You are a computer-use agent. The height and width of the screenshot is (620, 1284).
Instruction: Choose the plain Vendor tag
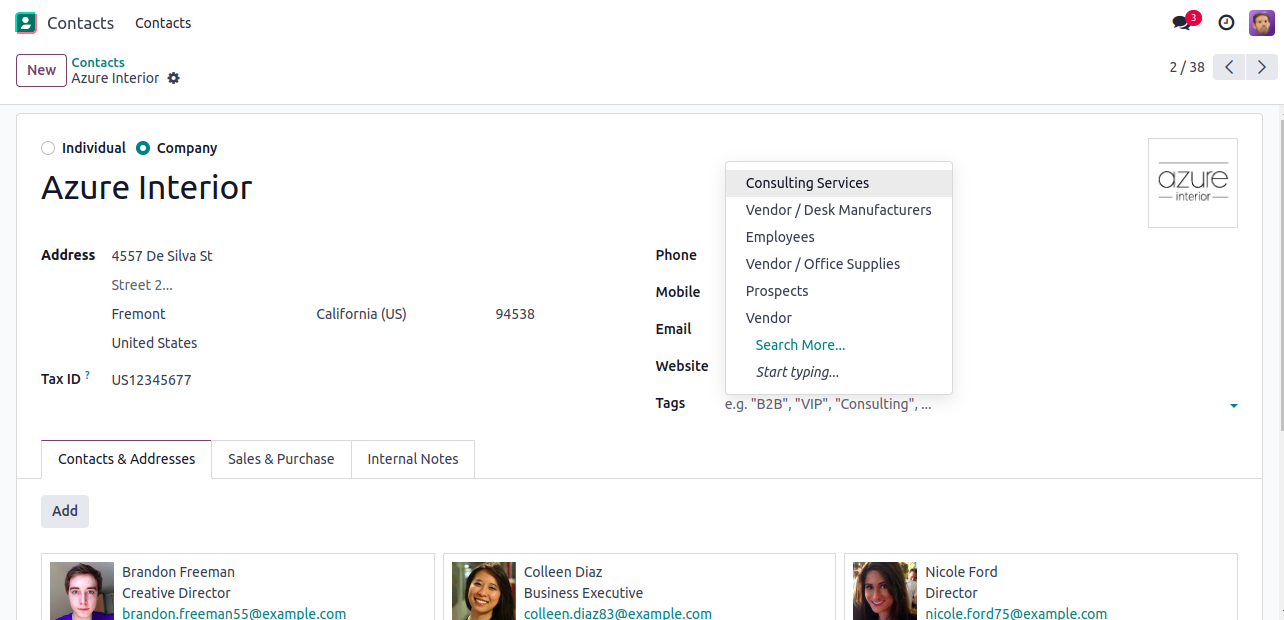[x=839, y=318]
